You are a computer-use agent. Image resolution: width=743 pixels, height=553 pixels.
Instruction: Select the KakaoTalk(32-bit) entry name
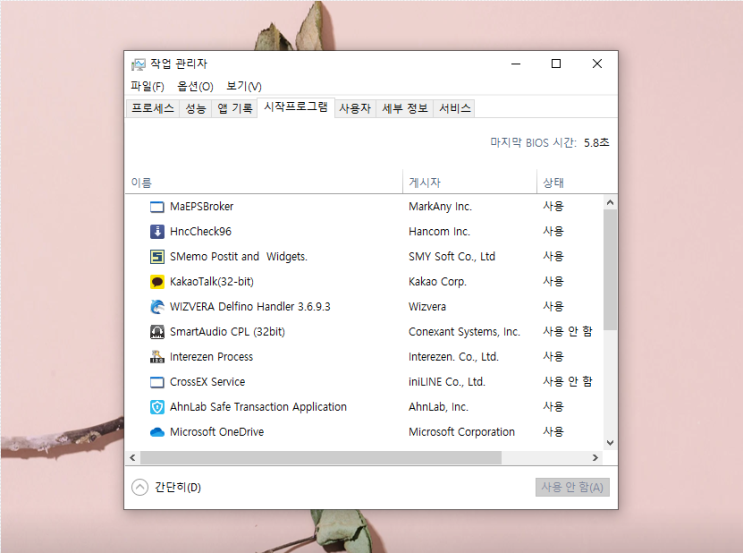212,282
